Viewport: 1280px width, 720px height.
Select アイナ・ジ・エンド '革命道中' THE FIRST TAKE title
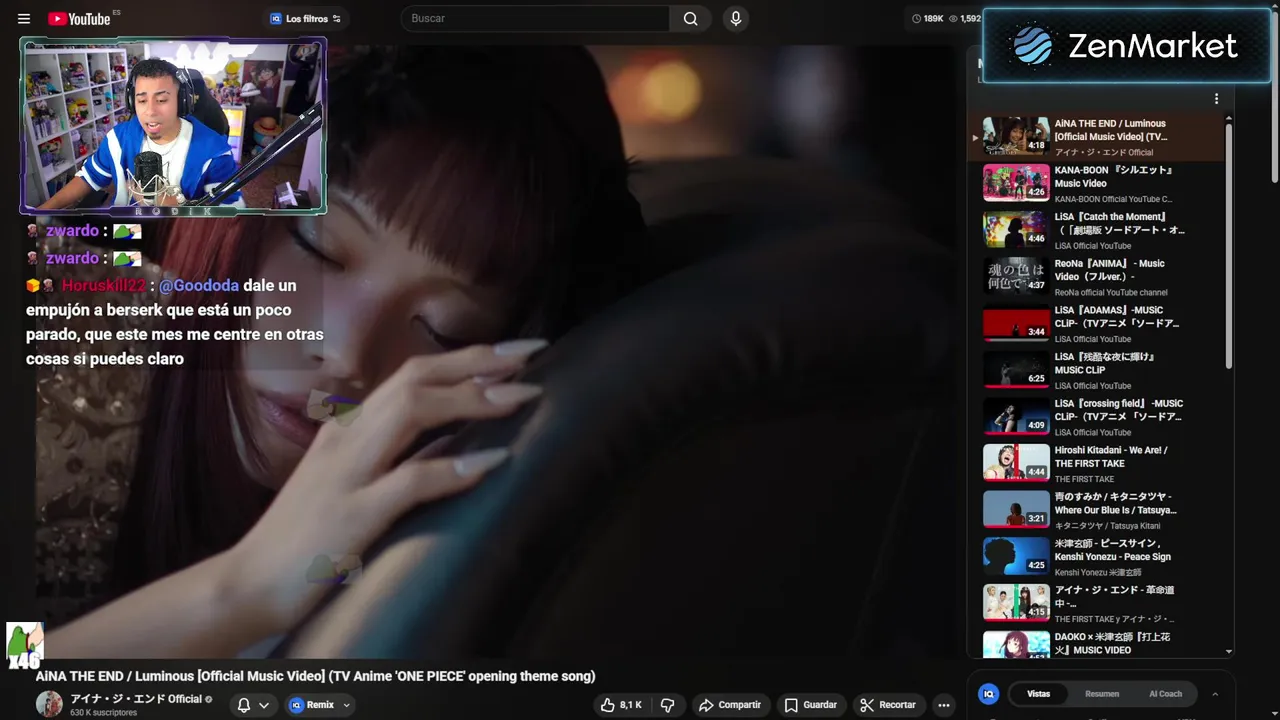[1114, 597]
